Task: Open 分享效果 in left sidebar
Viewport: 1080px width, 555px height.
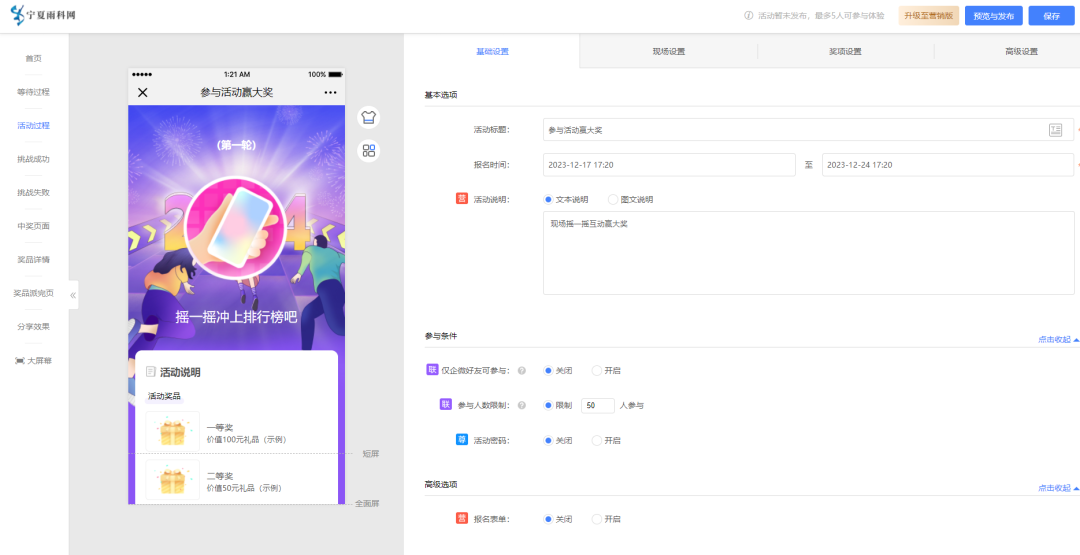Action: pos(34,326)
